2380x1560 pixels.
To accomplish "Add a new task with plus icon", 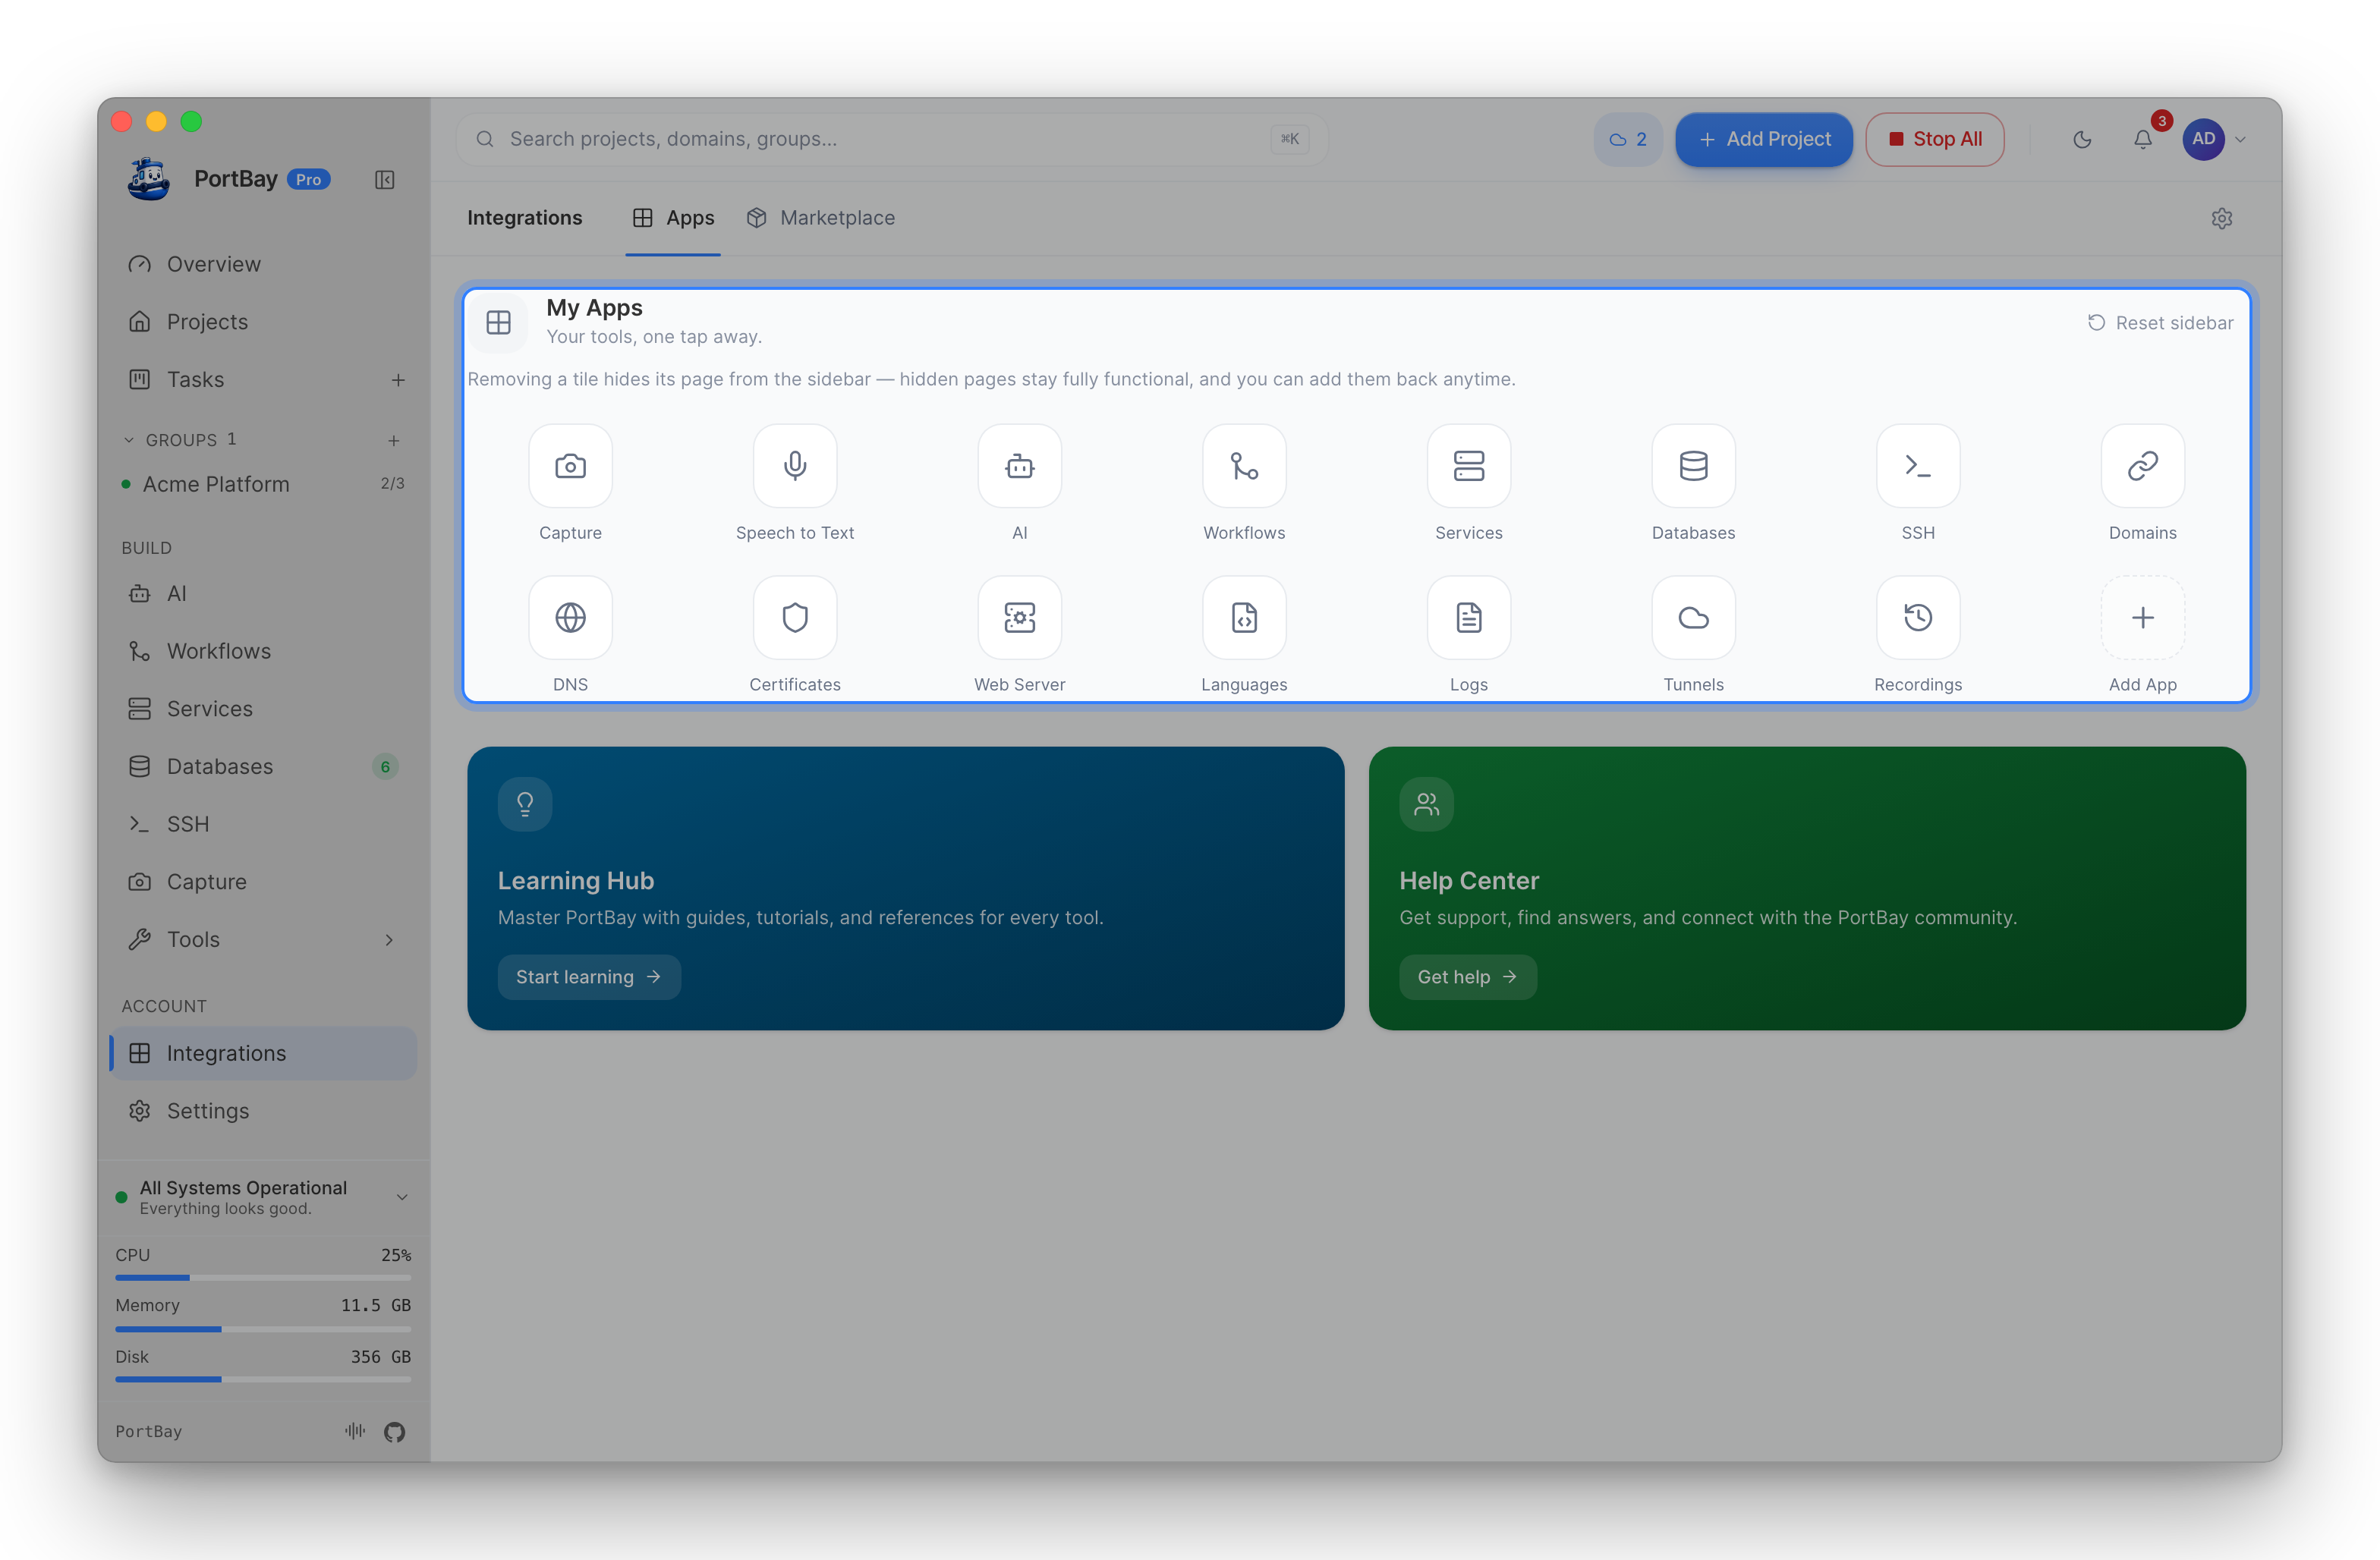I will pos(398,380).
